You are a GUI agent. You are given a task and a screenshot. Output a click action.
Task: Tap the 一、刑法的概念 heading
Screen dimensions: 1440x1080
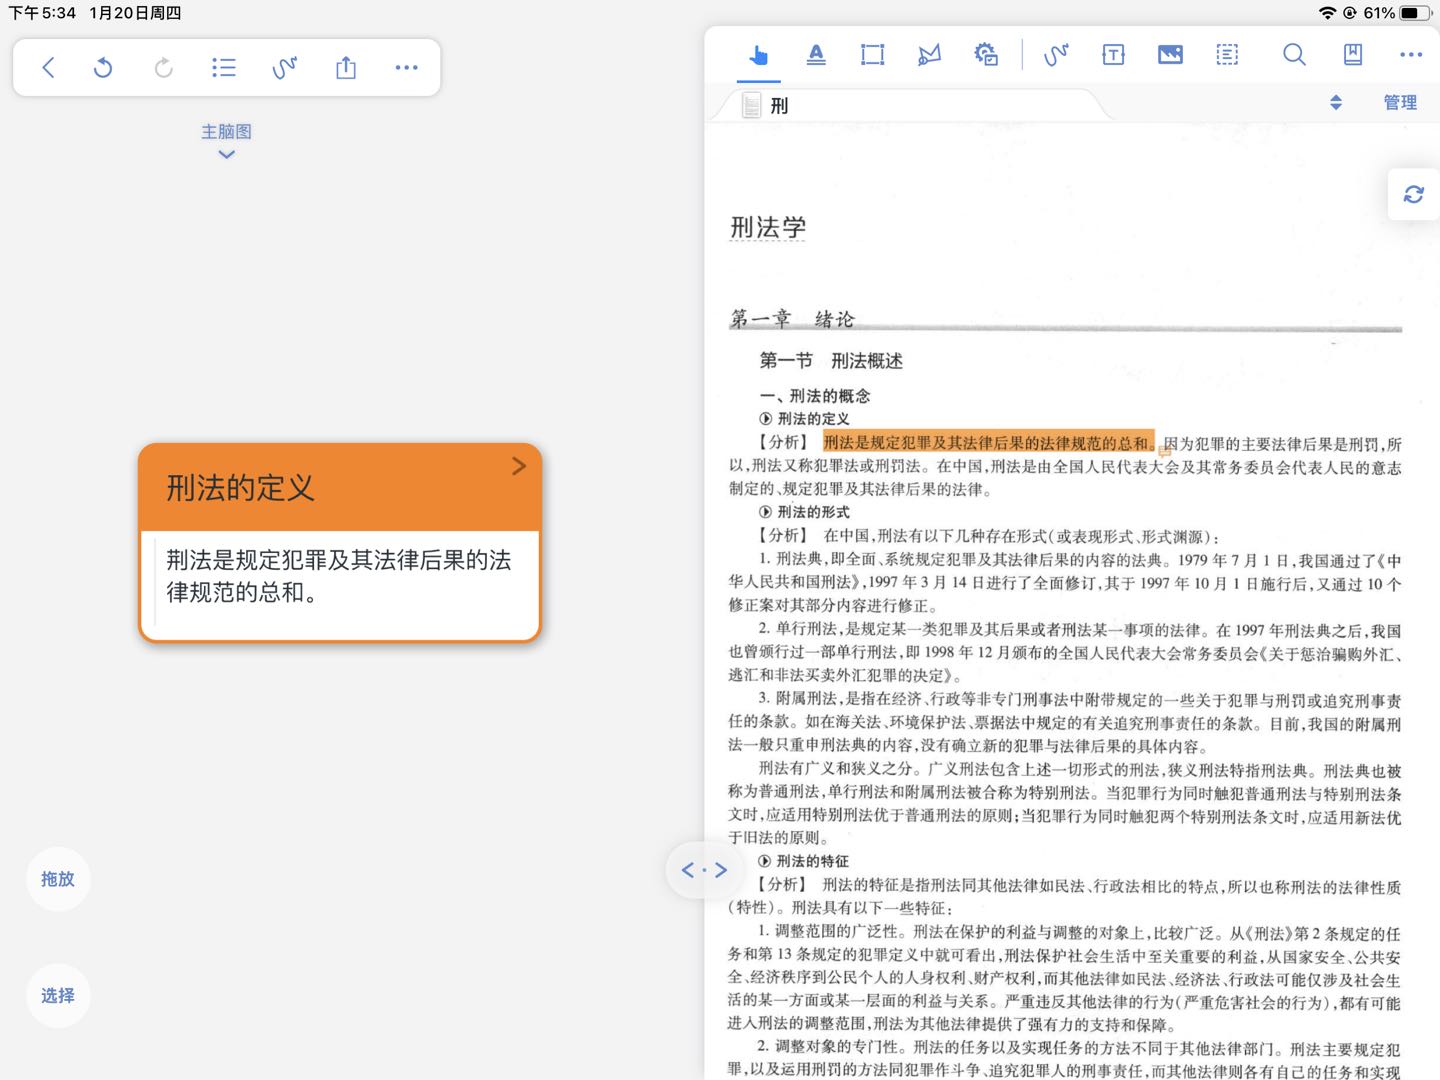815,396
